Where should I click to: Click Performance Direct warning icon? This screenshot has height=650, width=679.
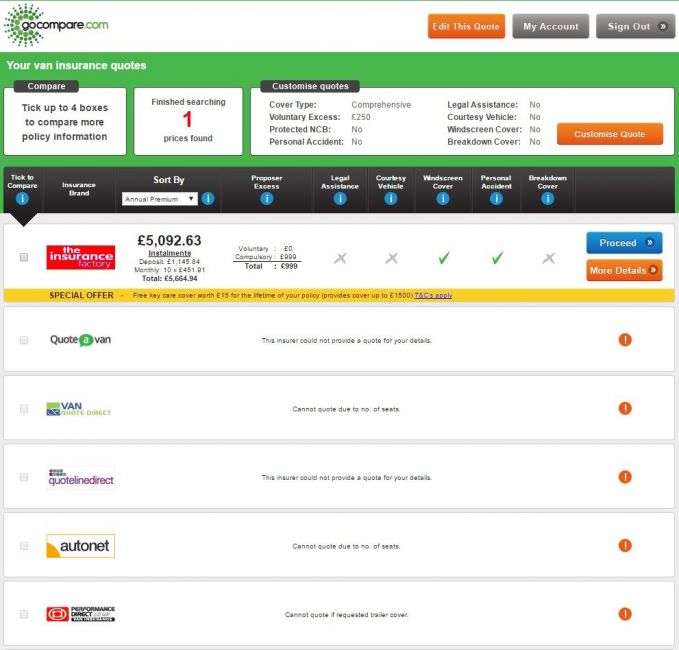tap(625, 614)
